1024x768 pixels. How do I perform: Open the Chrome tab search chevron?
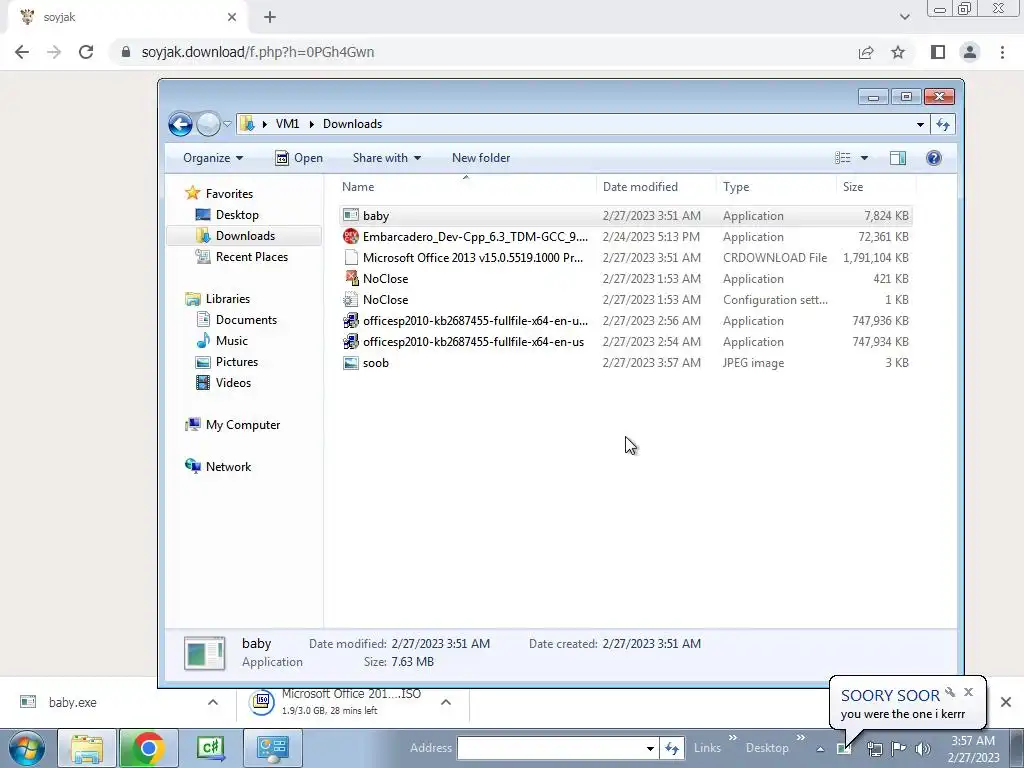(904, 17)
